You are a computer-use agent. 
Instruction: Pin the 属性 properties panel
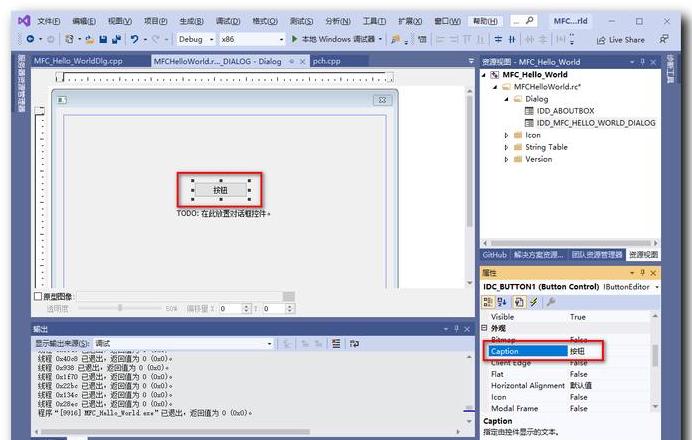point(642,273)
